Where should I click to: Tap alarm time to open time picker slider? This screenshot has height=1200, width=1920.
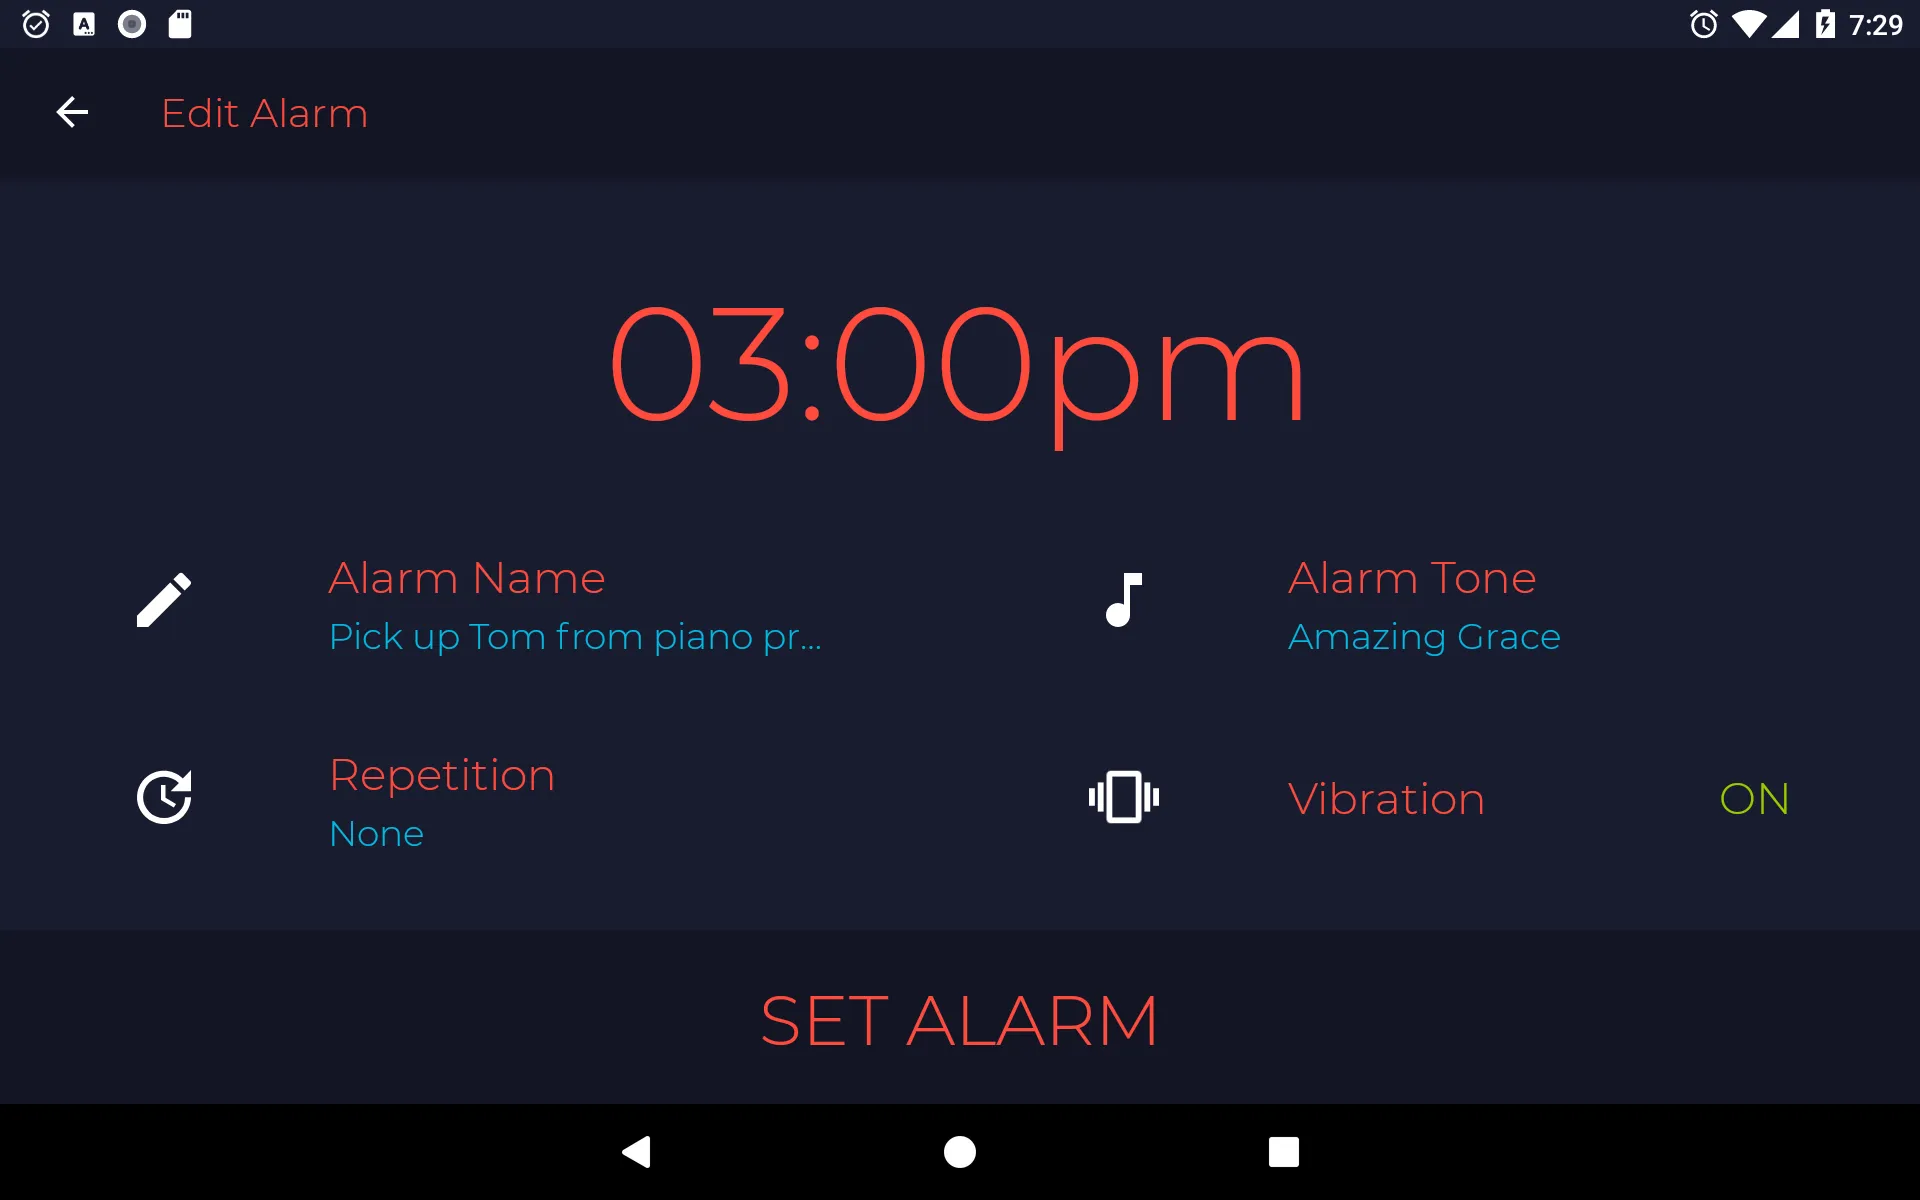(959, 365)
